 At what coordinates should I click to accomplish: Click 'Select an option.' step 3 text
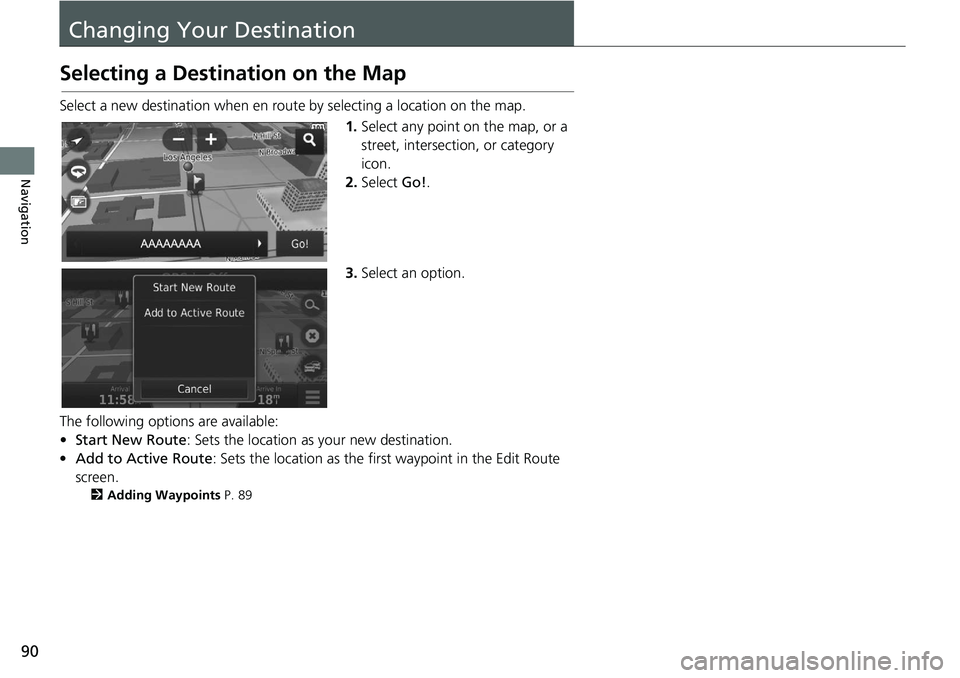[413, 273]
